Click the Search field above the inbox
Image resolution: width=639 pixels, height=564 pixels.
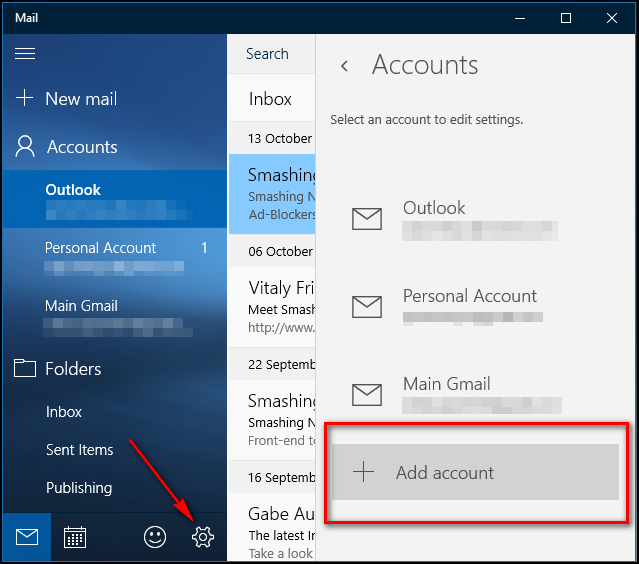coord(268,54)
